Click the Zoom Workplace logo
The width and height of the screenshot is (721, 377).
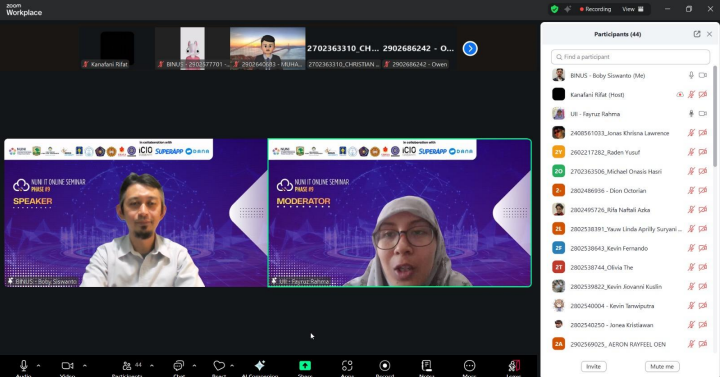[24, 10]
